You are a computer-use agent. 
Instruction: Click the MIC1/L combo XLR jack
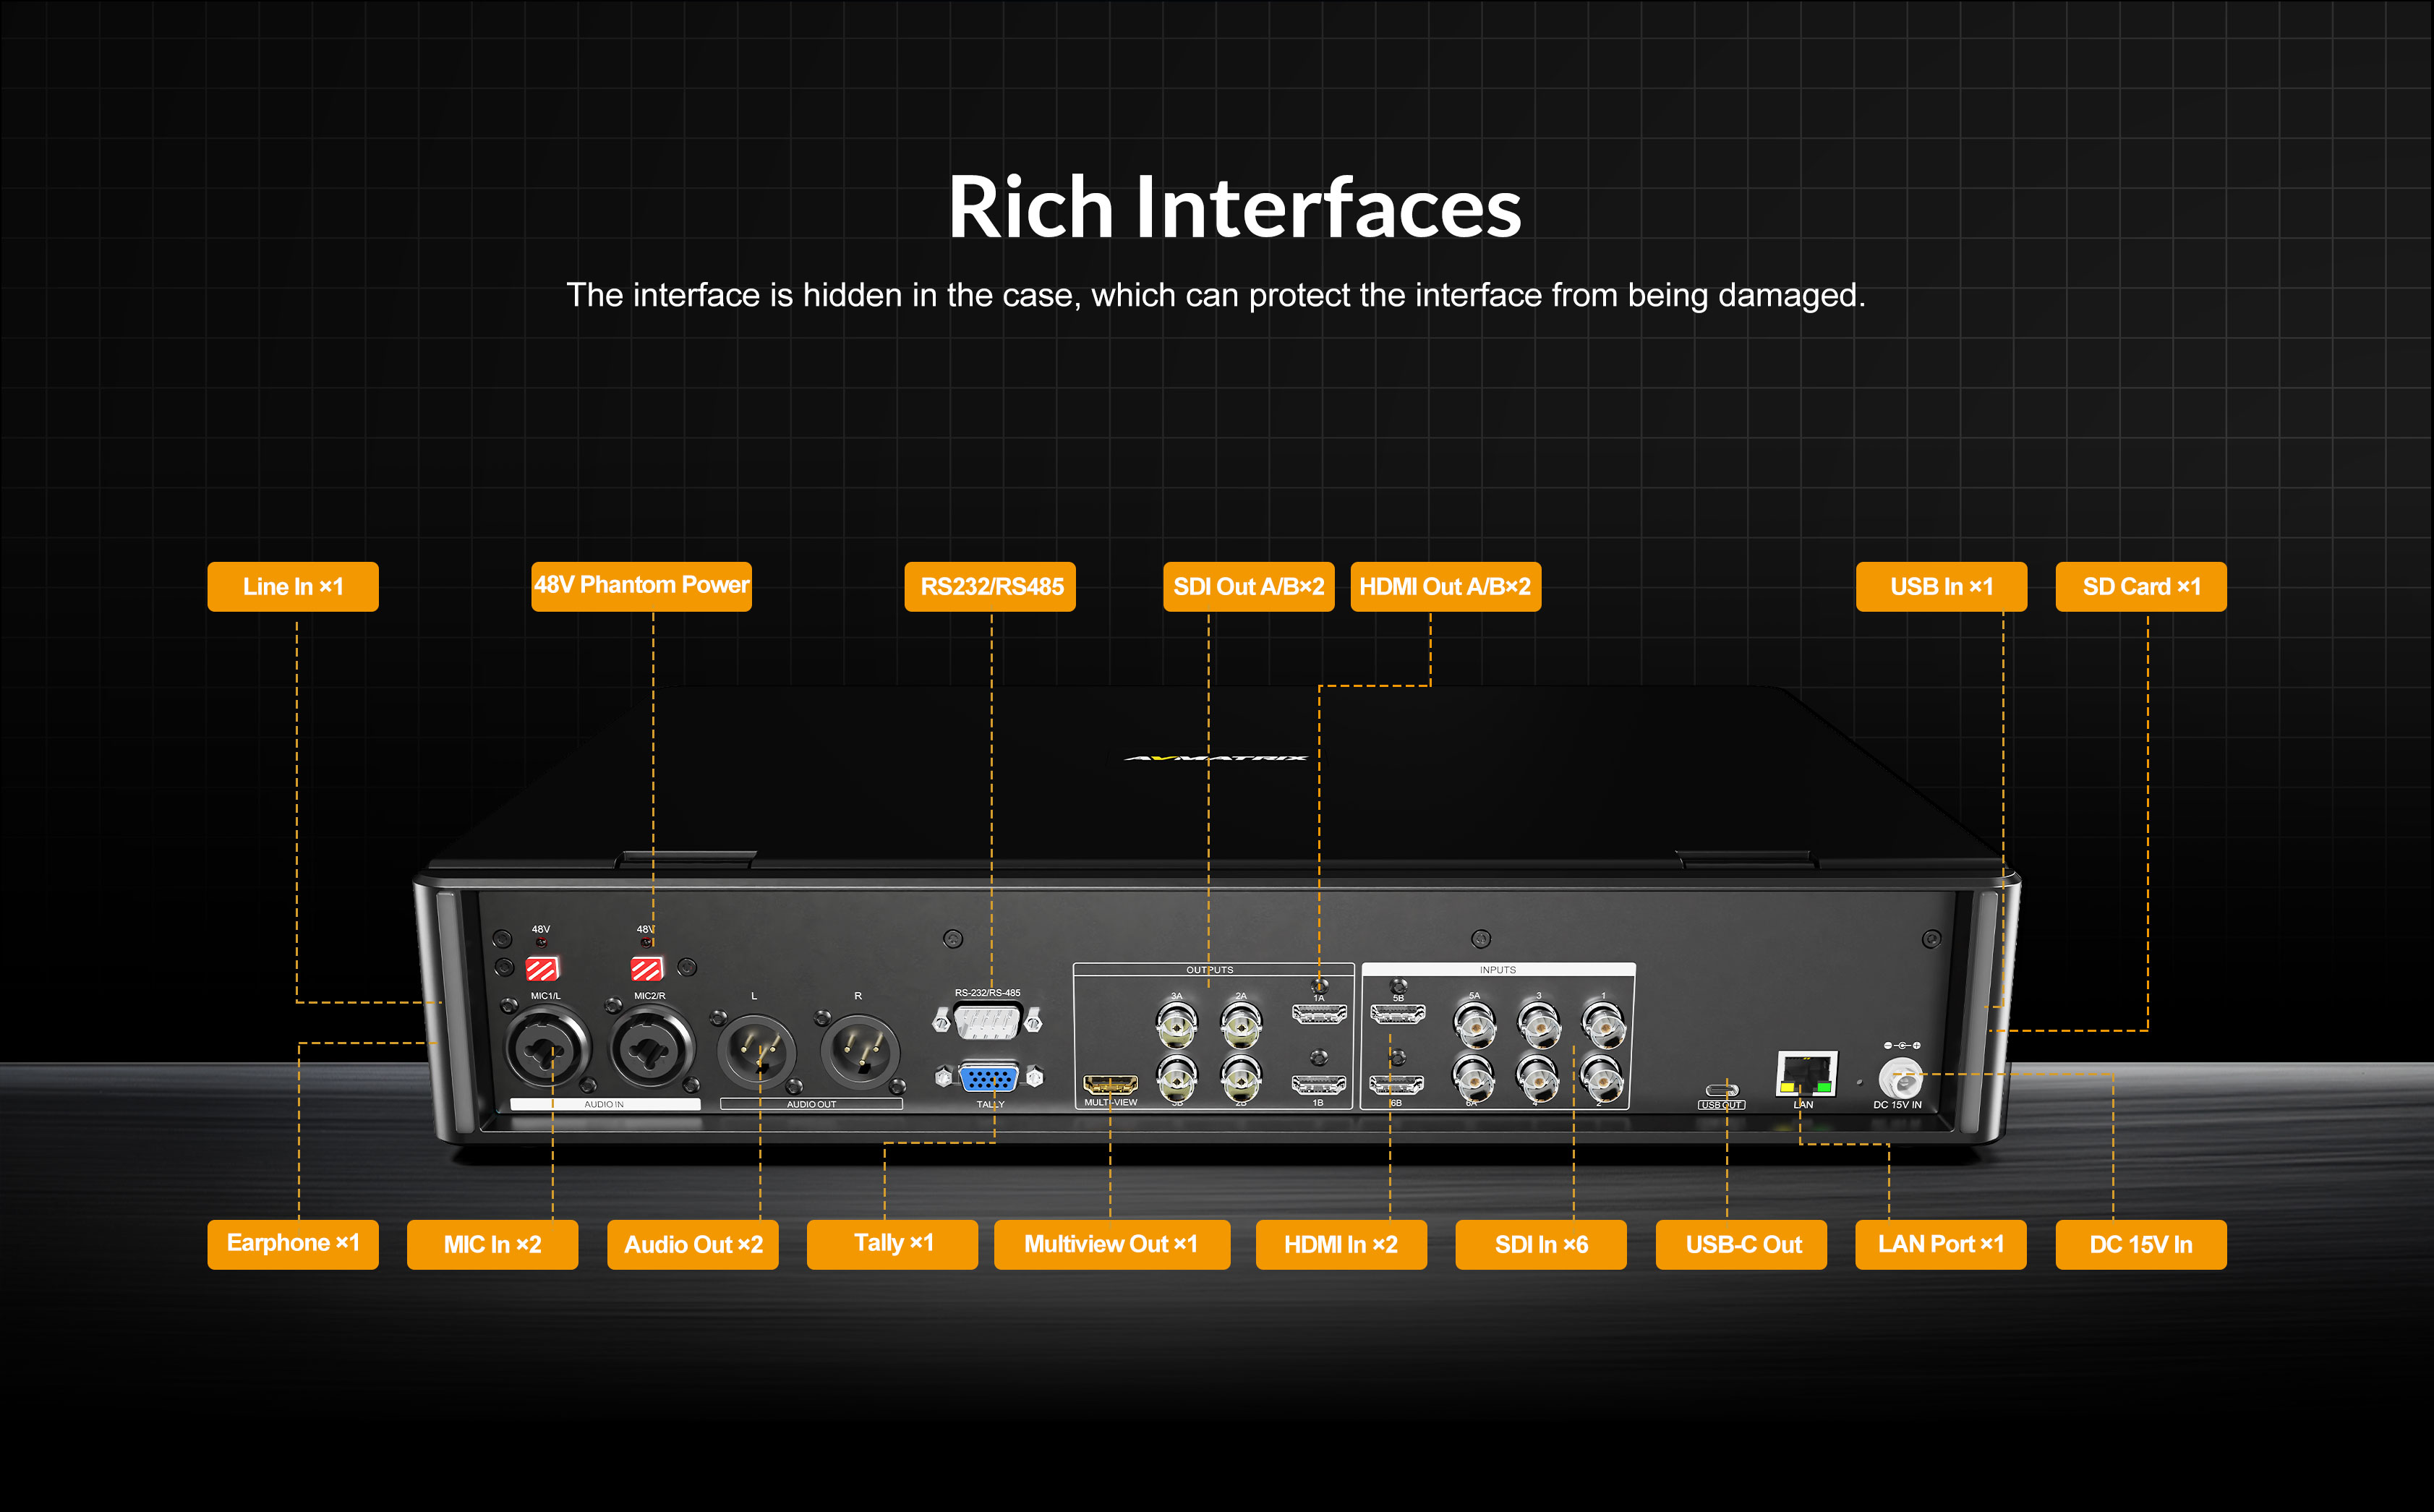pos(546,1050)
